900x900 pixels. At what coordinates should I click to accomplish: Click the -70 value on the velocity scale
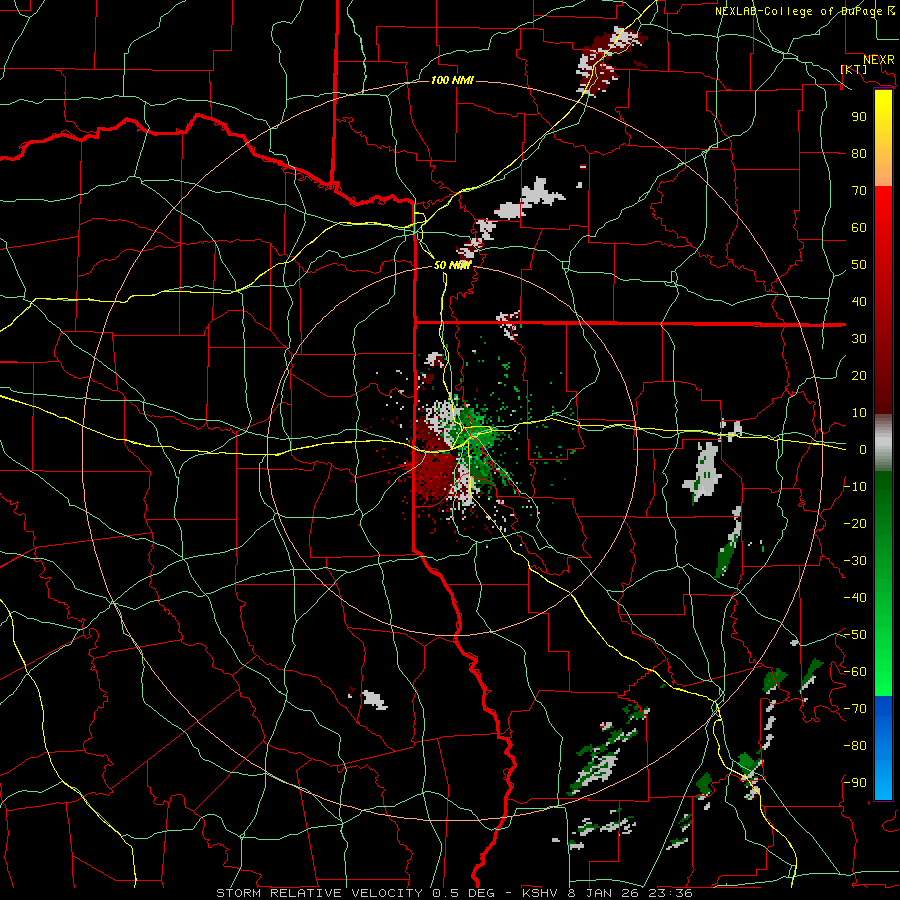(855, 709)
